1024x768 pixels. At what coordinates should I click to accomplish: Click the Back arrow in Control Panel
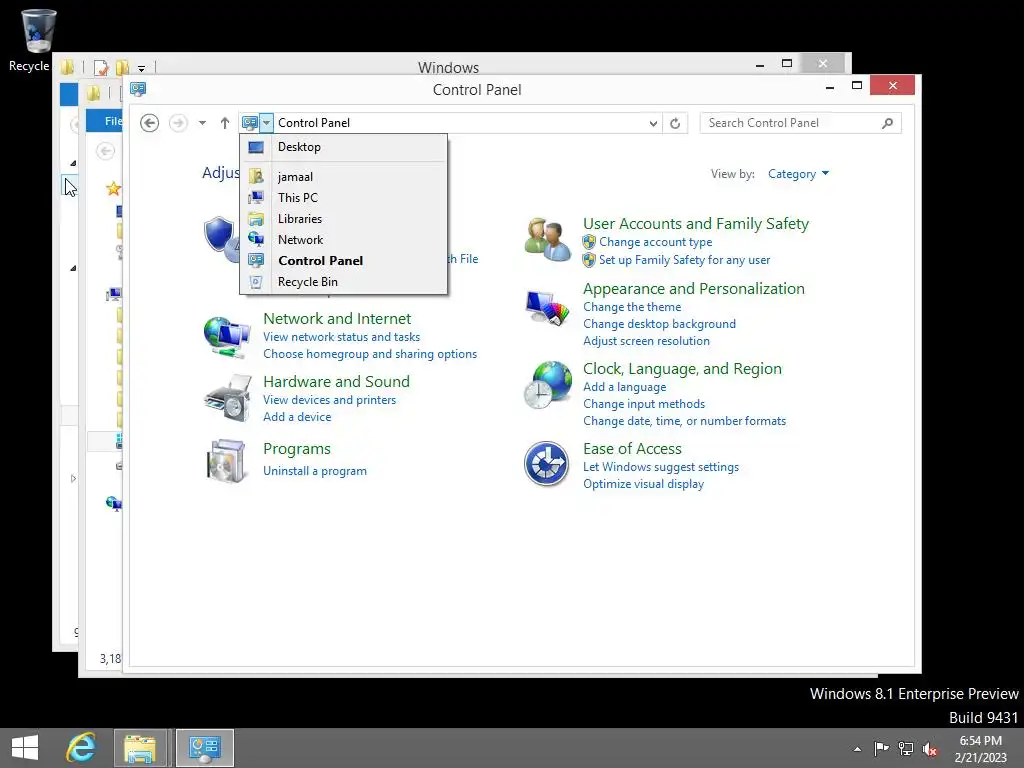click(x=150, y=123)
